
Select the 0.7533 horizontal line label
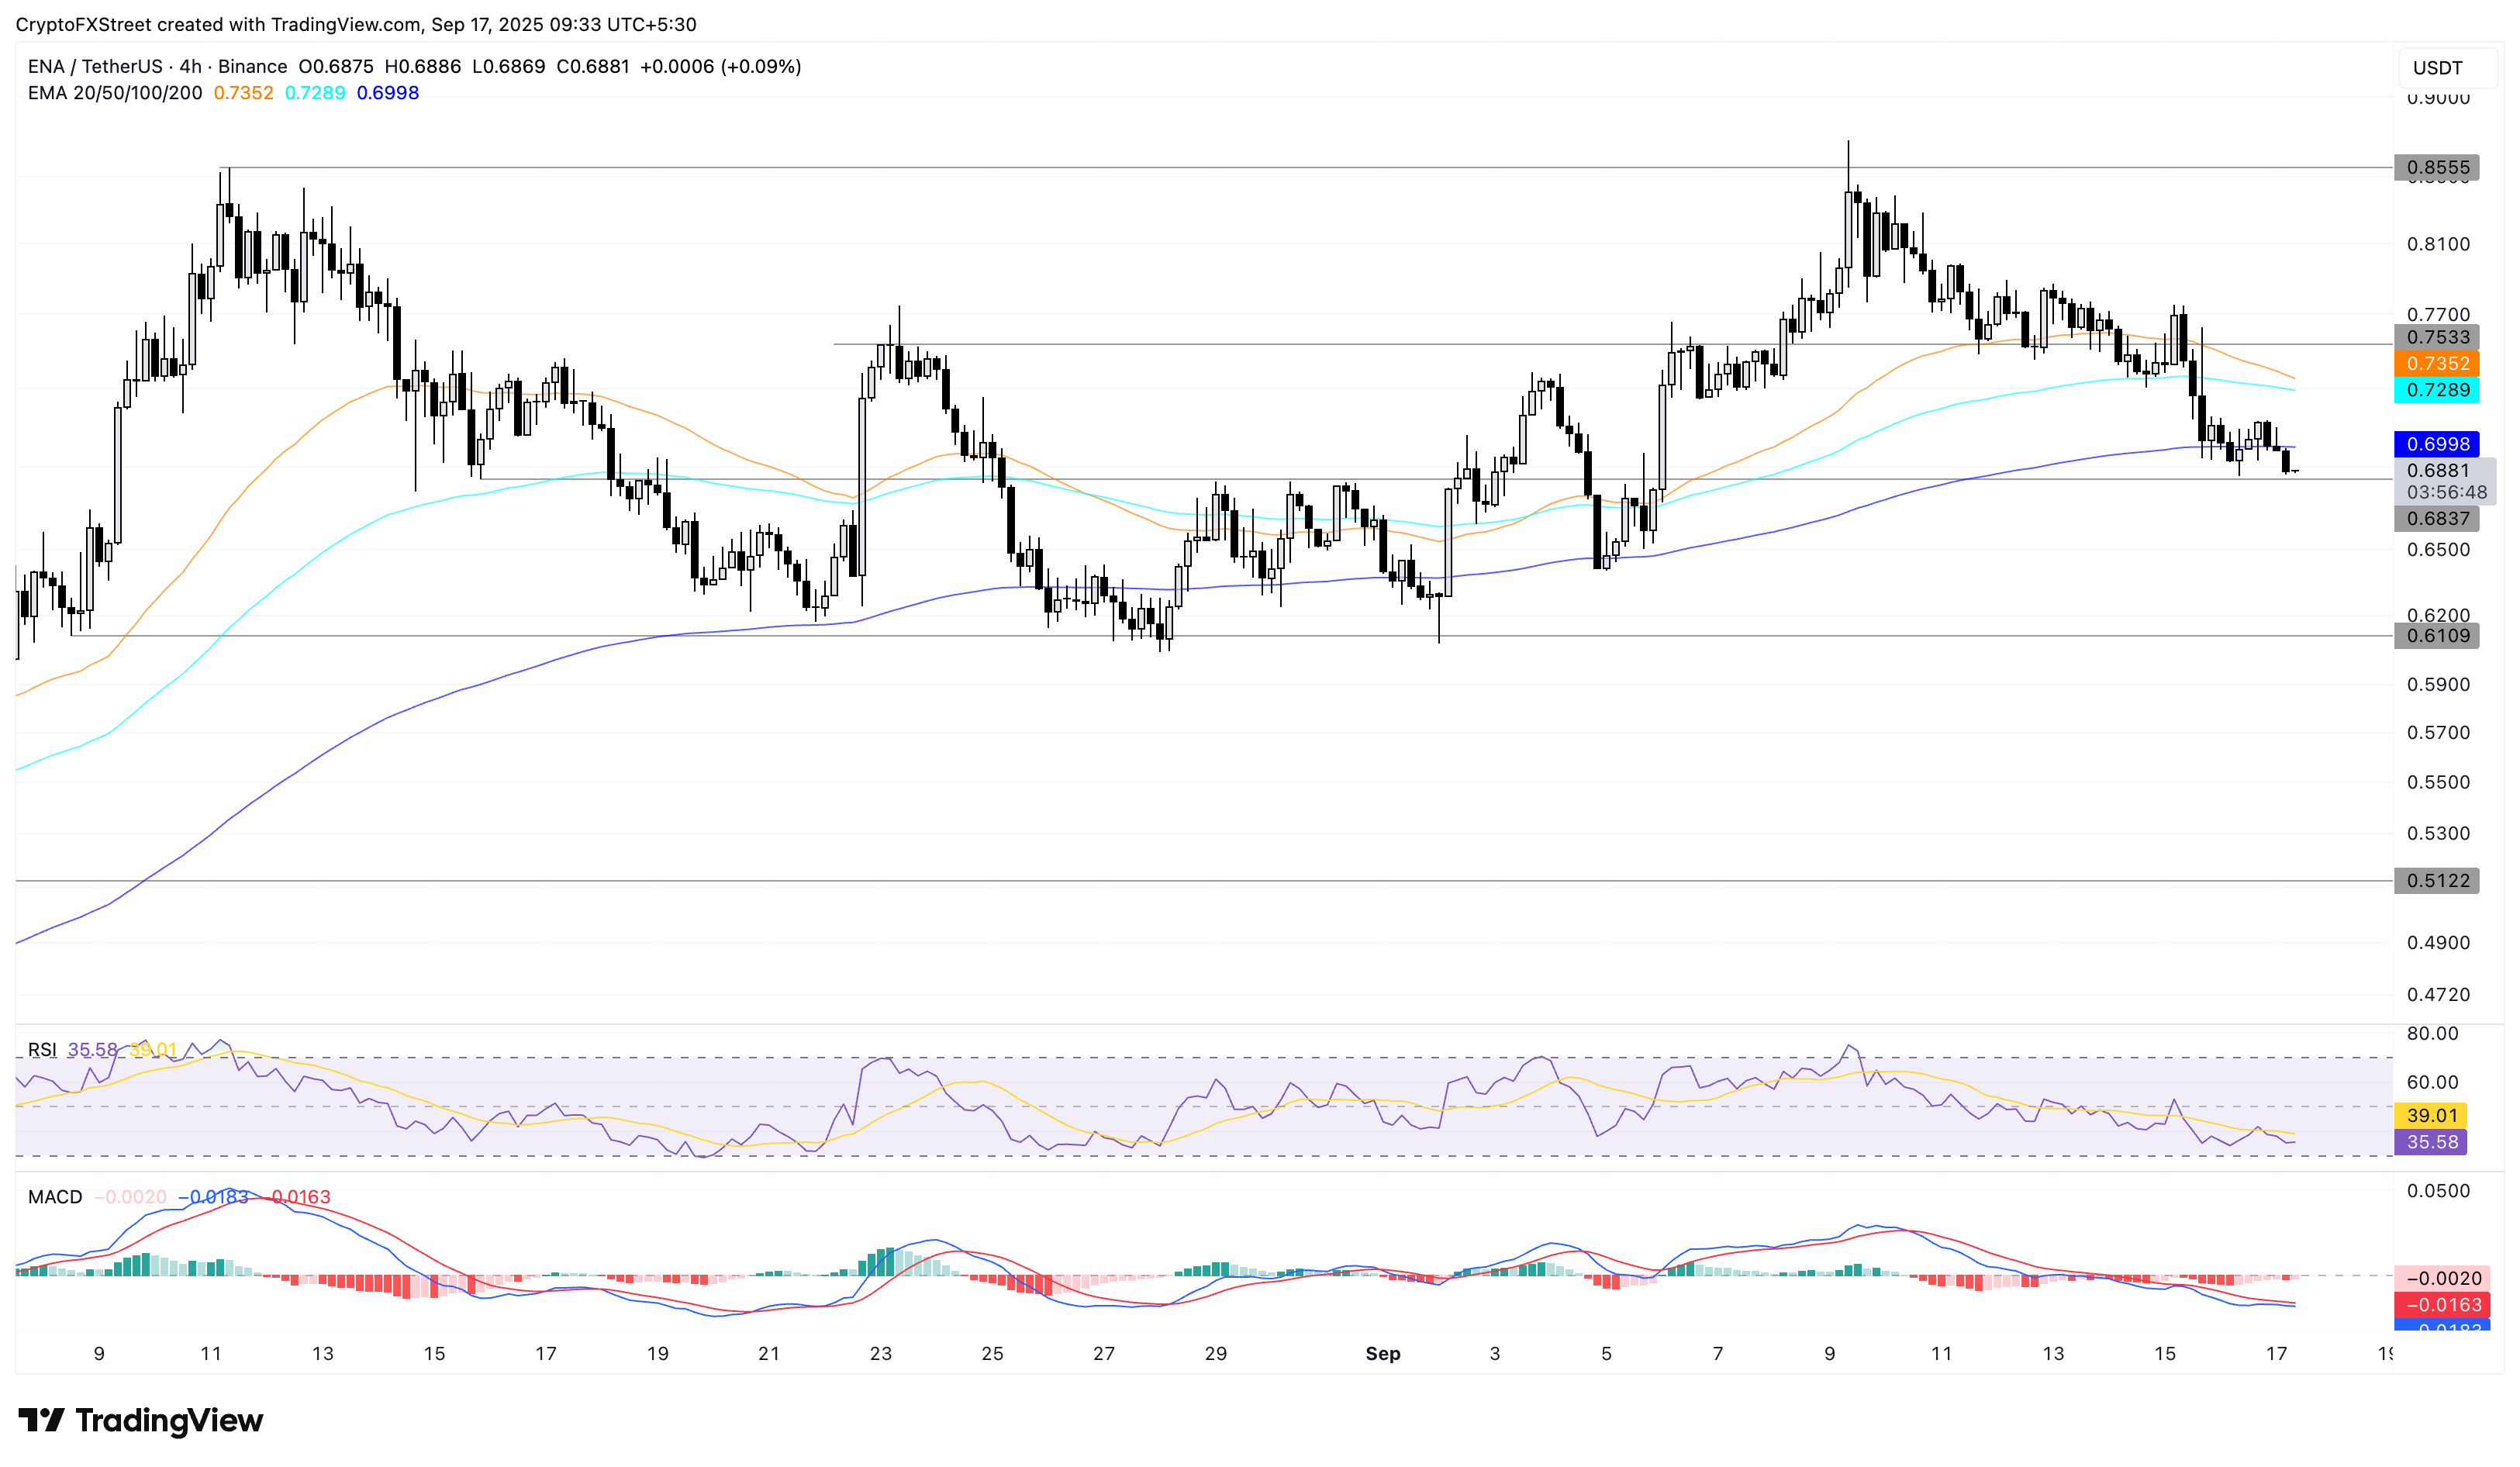(x=2436, y=338)
